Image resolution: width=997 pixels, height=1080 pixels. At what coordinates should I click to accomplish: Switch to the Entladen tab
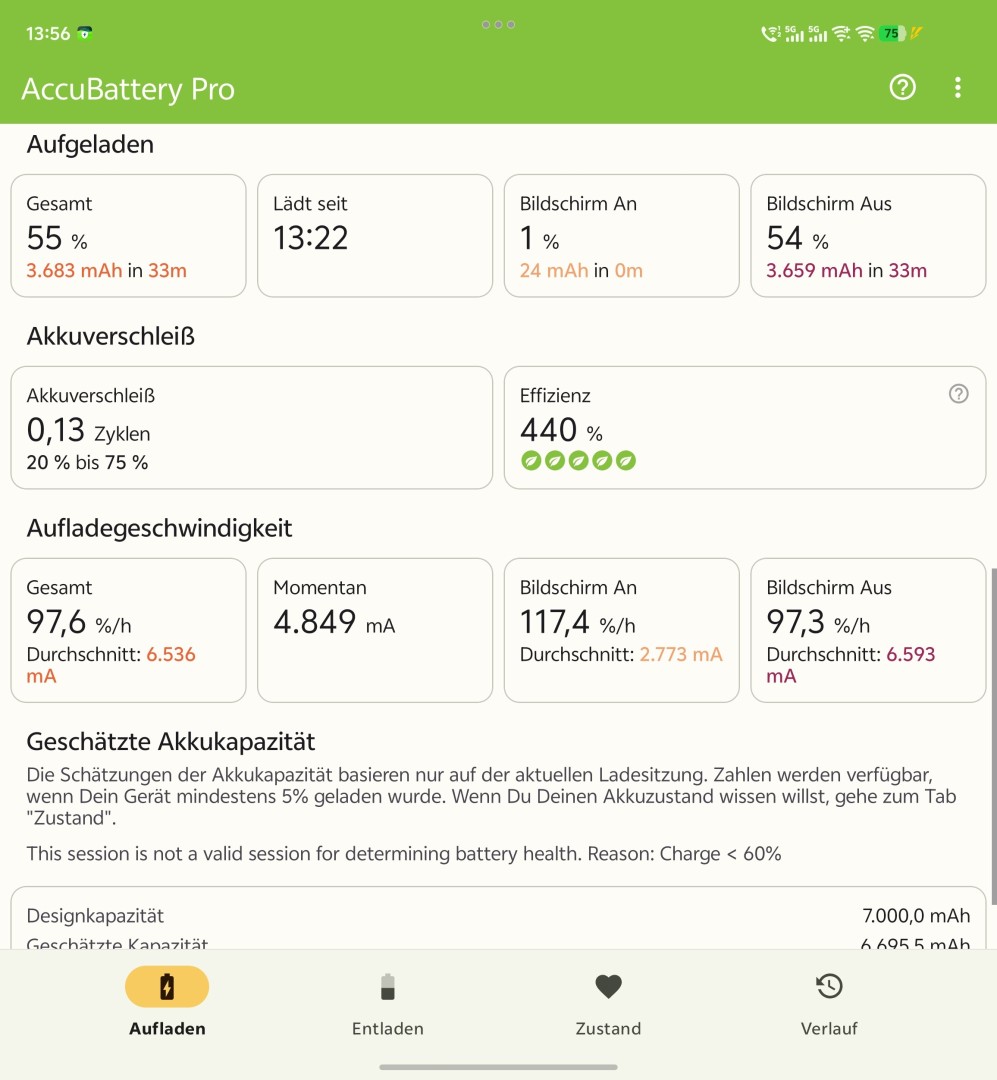tap(387, 1004)
